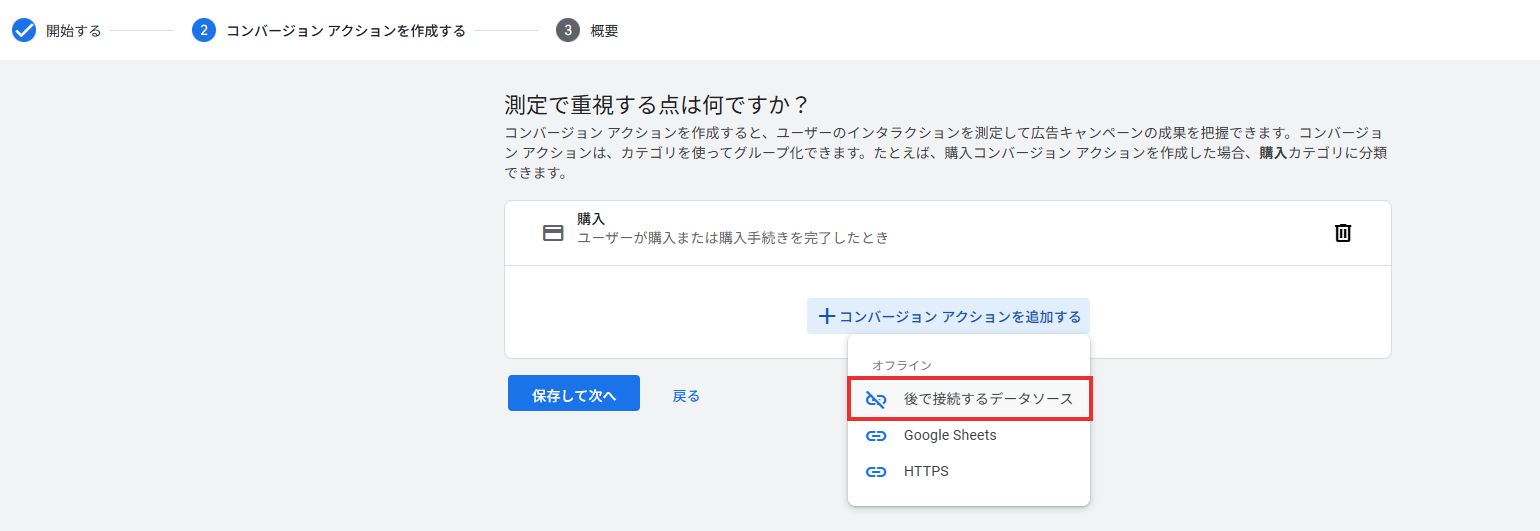Pick the HTTPS data source option

pos(926,471)
